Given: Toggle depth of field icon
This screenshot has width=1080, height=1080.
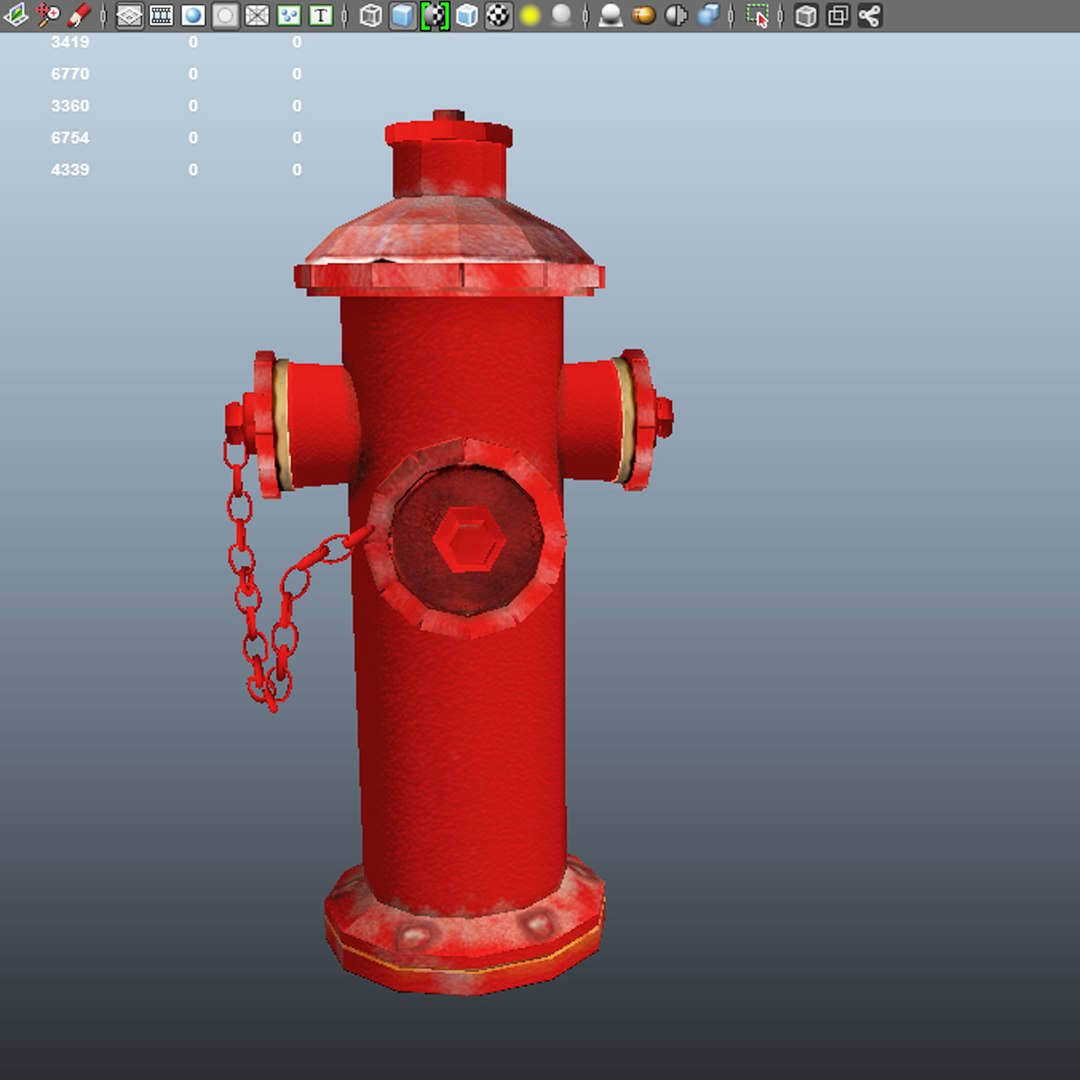Looking at the screenshot, I should pyautogui.click(x=708, y=15).
